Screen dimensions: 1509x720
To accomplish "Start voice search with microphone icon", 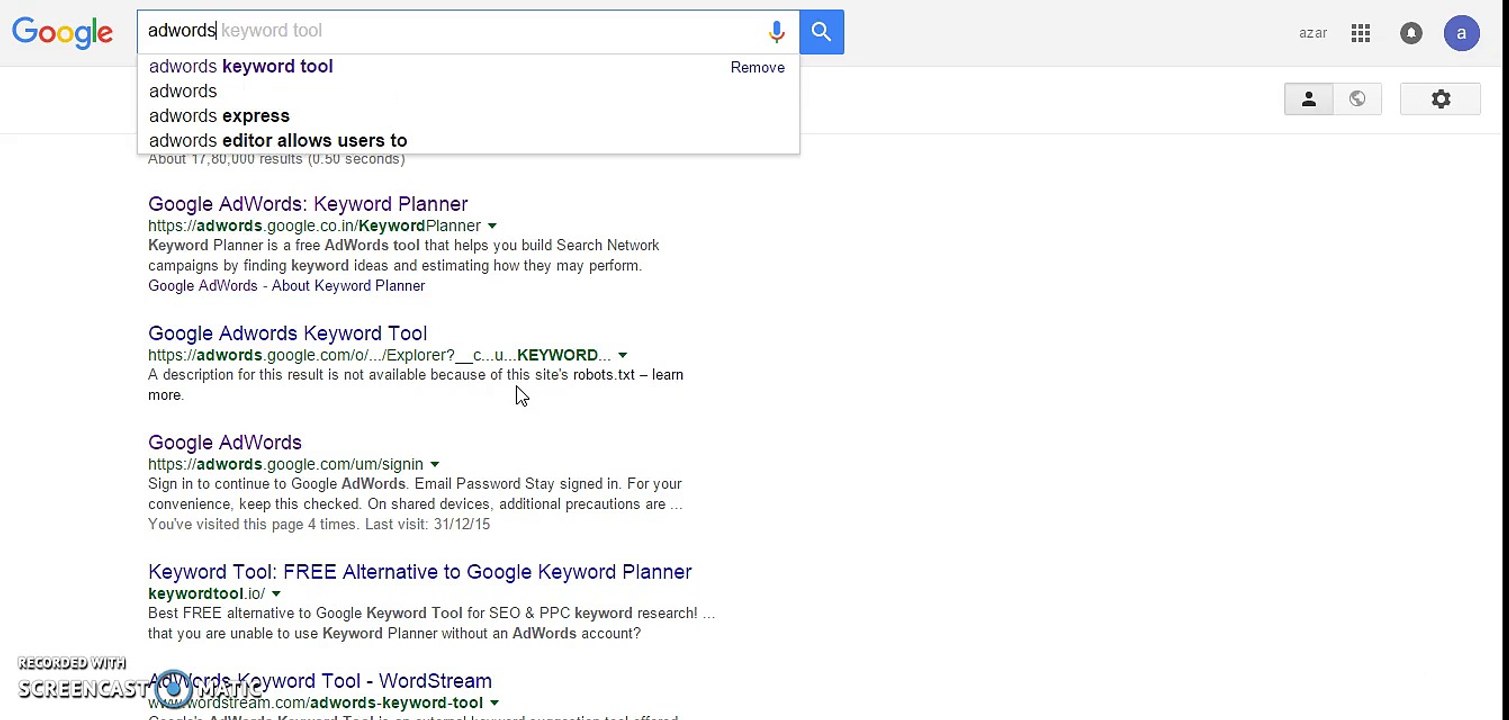I will [776, 32].
